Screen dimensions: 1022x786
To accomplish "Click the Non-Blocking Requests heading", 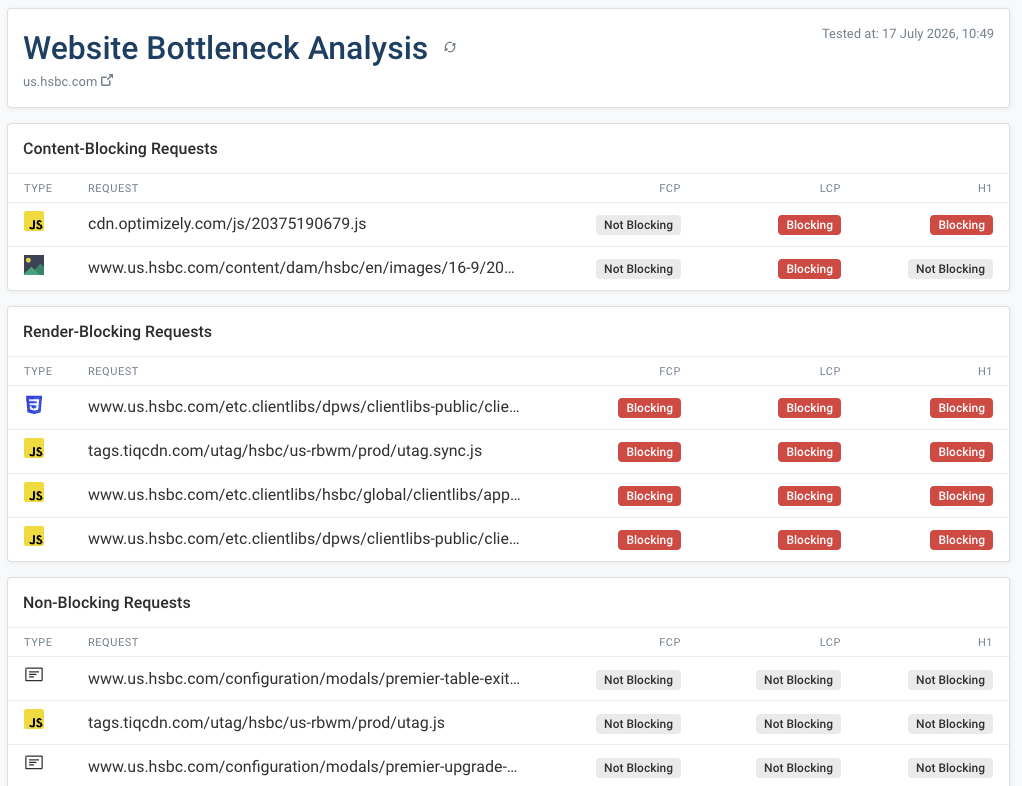I will 107,603.
